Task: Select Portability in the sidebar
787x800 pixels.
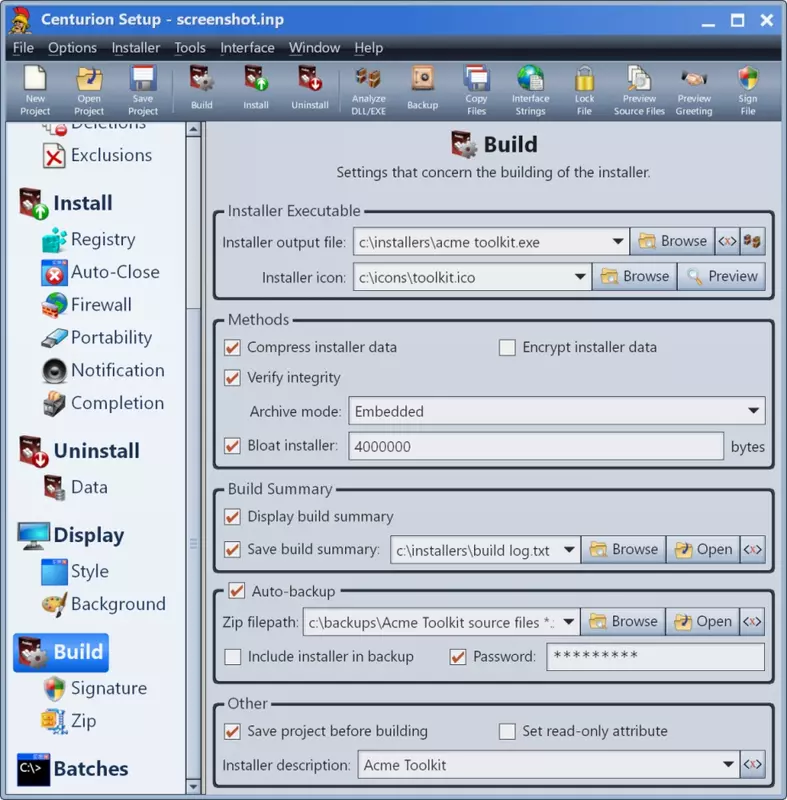Action: click(97, 338)
